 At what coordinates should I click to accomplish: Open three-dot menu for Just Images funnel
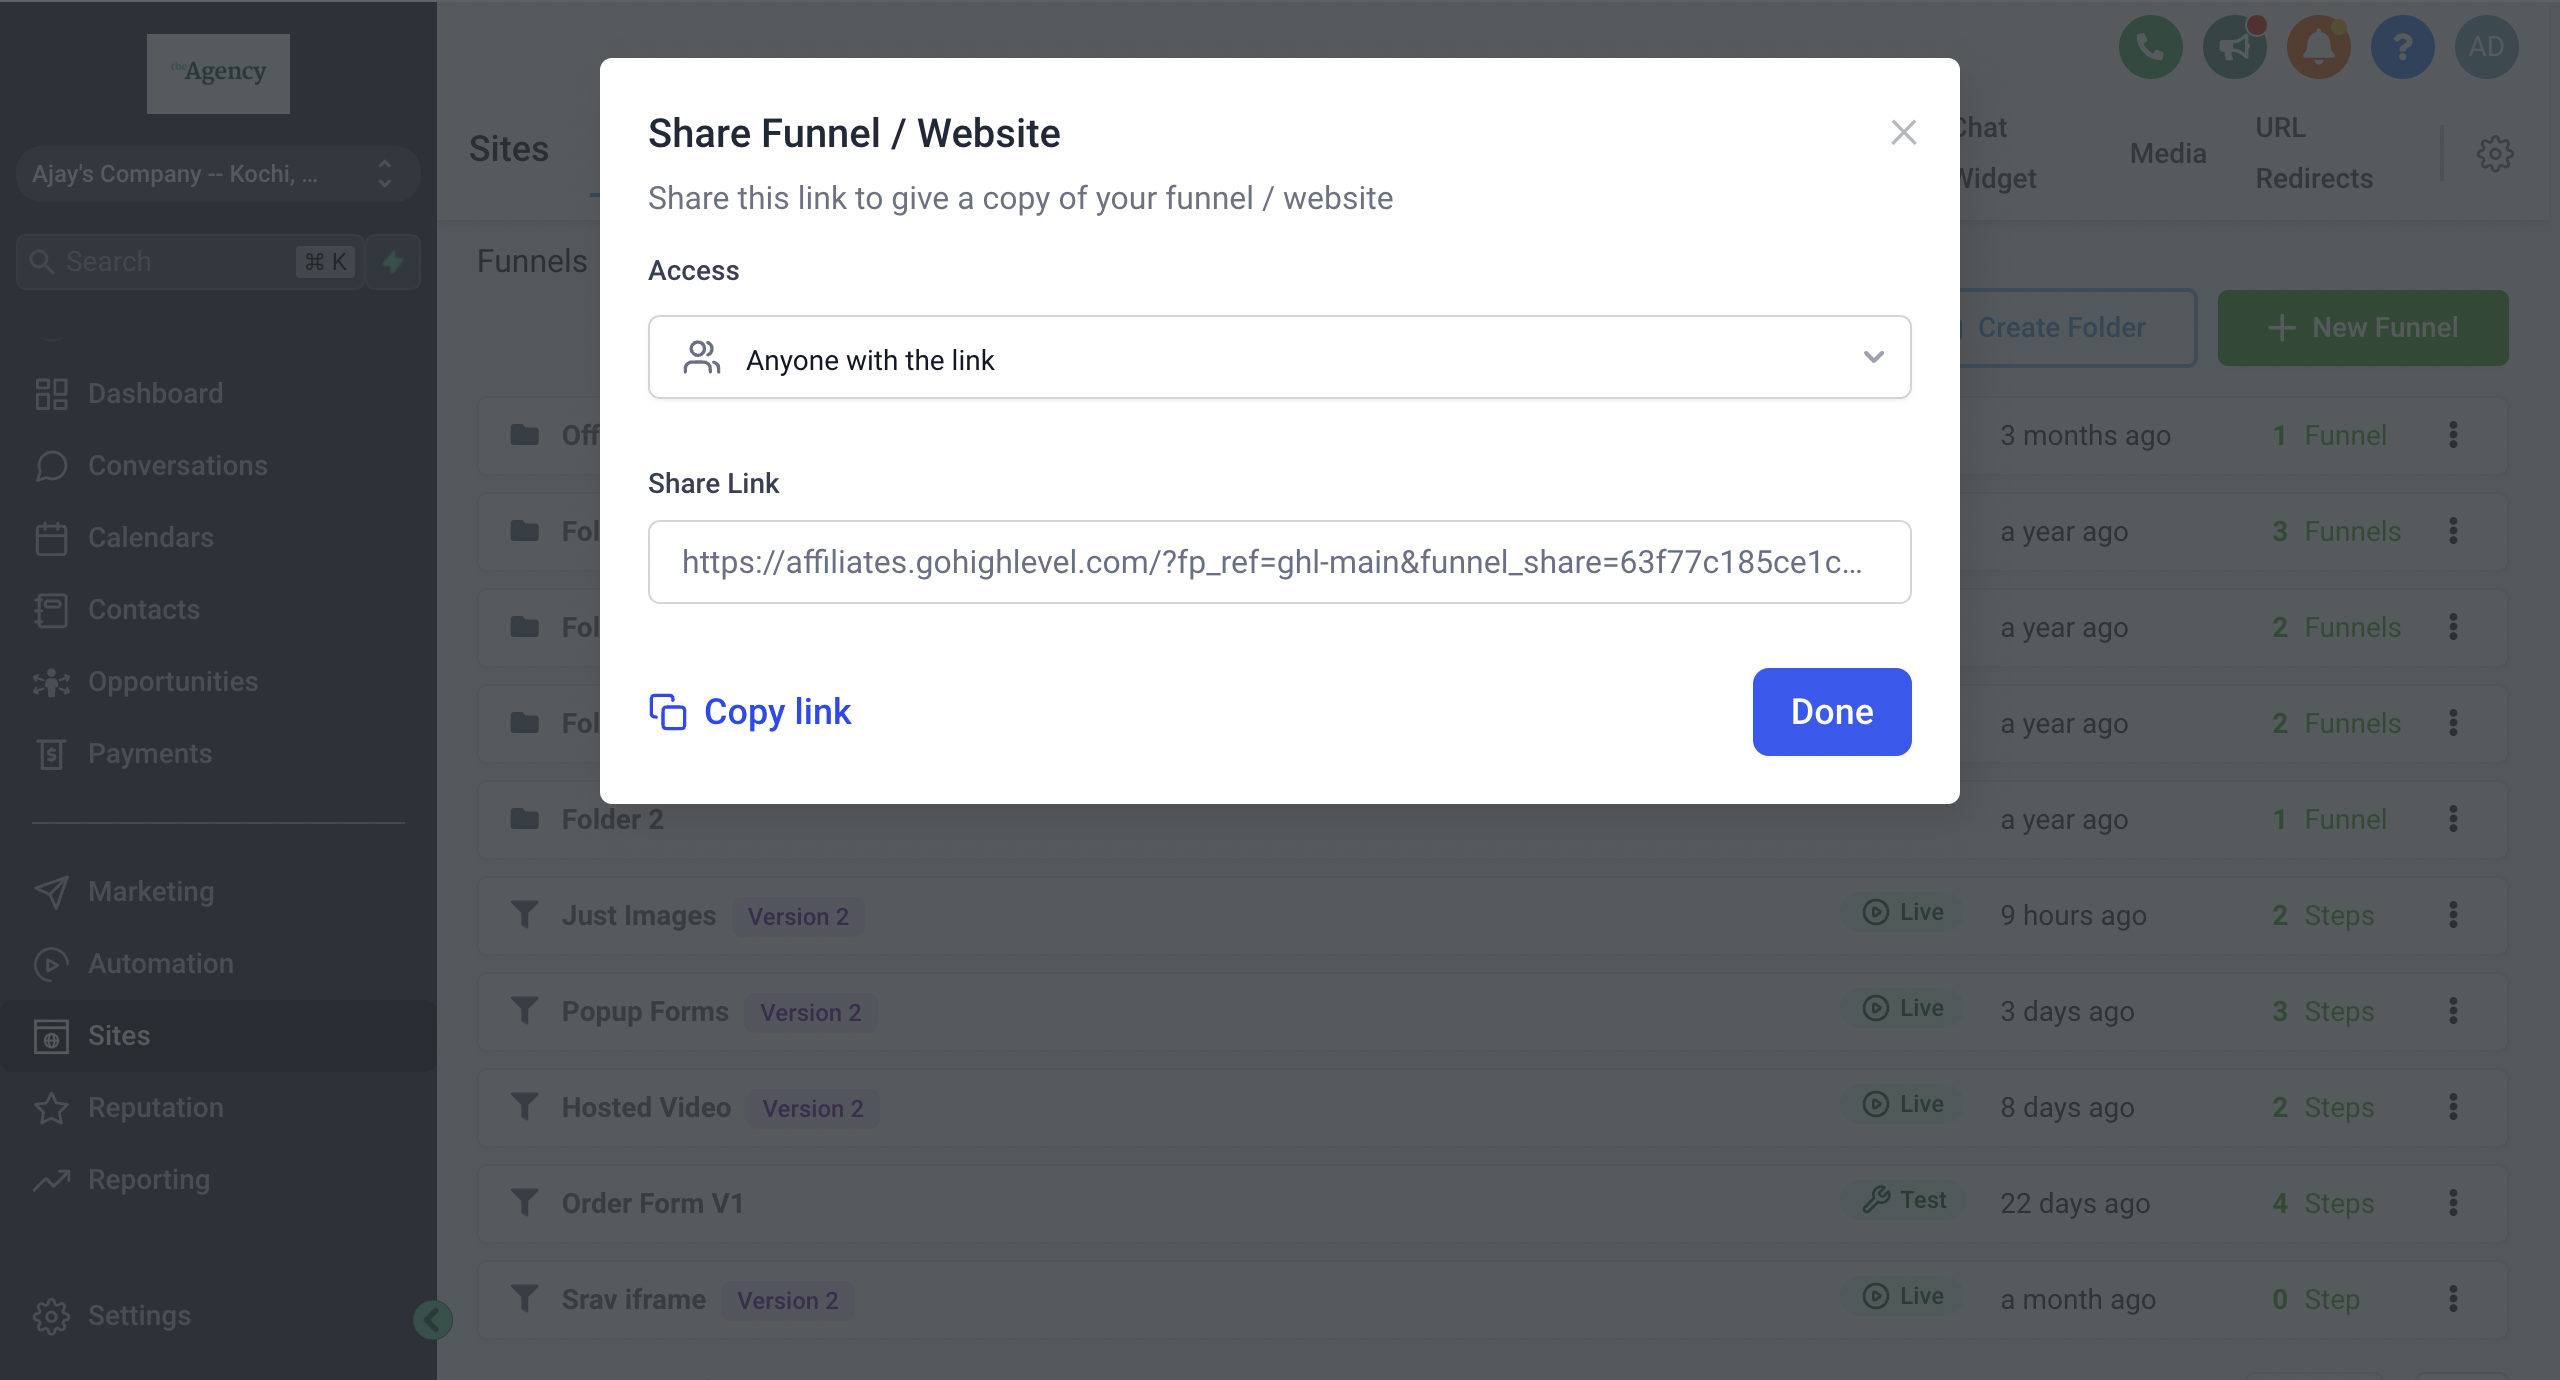[2453, 915]
